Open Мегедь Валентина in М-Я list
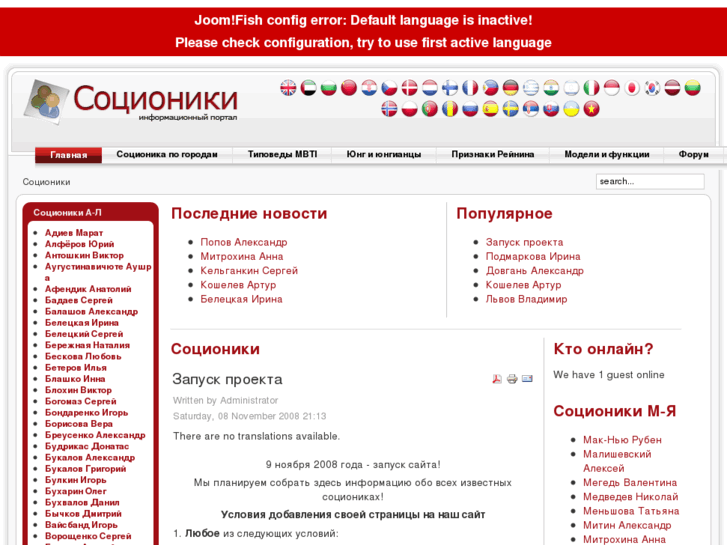The image size is (727, 545). click(x=630, y=482)
